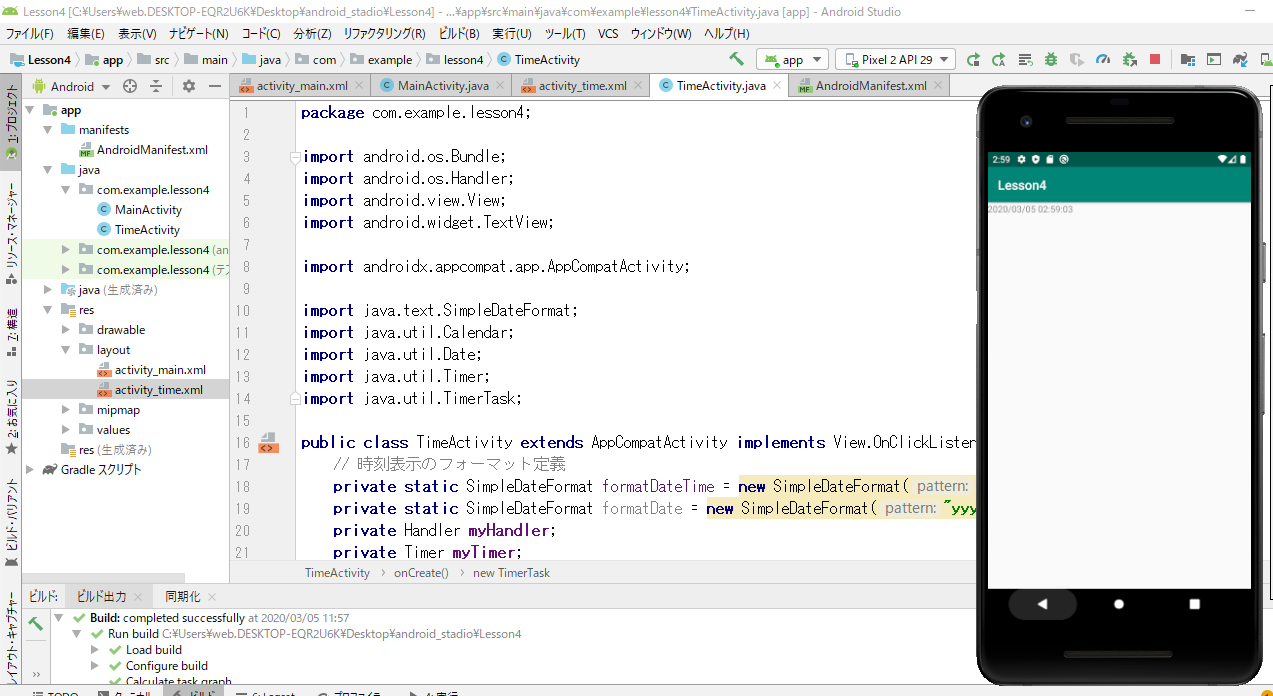Screen dimensions: 1273x696
Task: Open Project Structure icon in toolbar
Action: click(x=1188, y=59)
